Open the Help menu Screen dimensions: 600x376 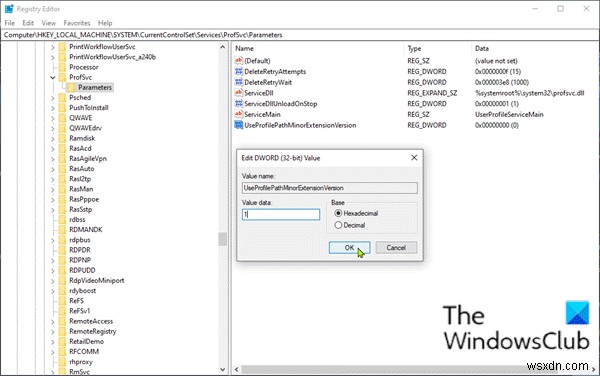tap(105, 23)
